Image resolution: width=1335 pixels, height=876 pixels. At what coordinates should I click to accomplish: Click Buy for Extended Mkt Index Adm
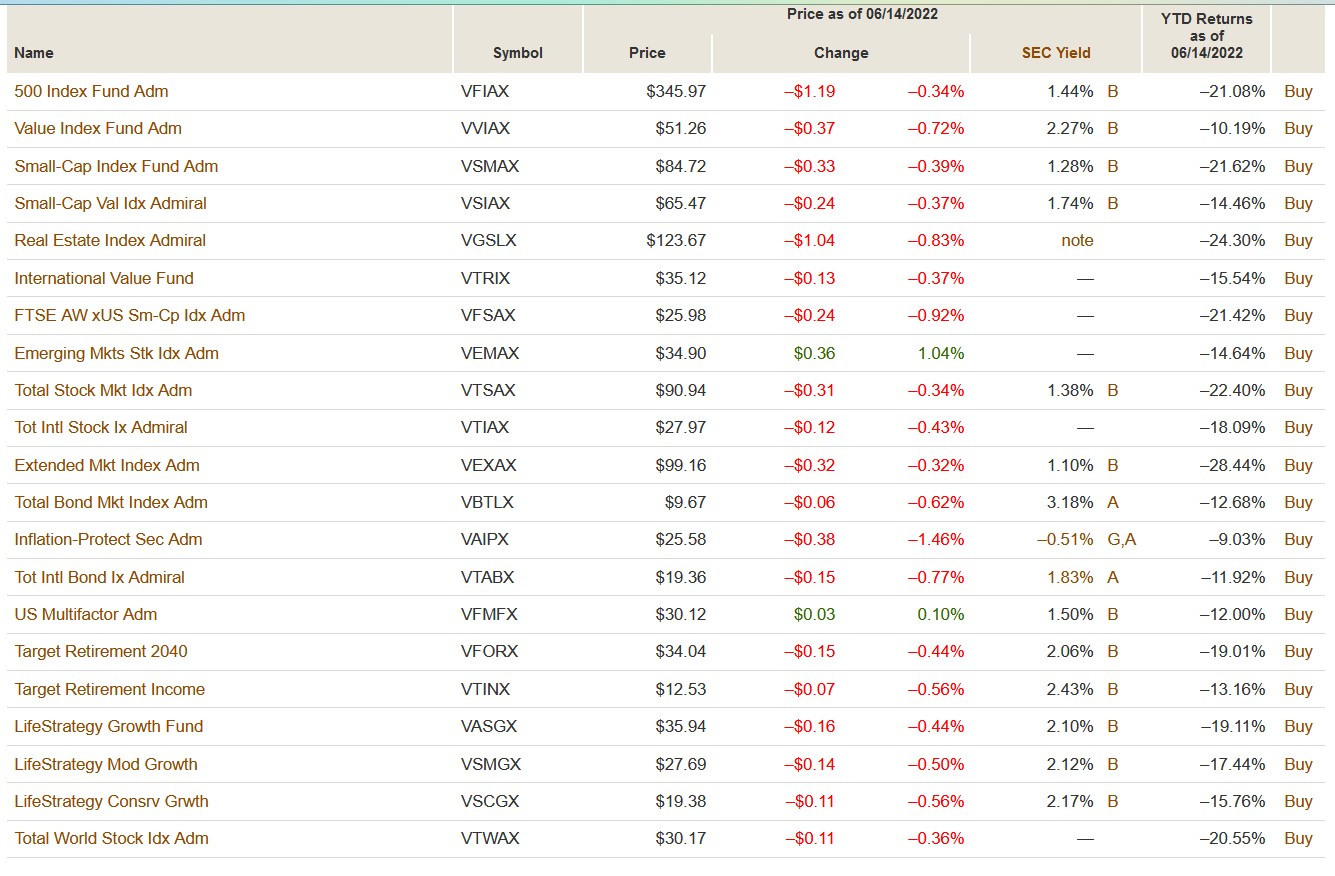click(1298, 465)
